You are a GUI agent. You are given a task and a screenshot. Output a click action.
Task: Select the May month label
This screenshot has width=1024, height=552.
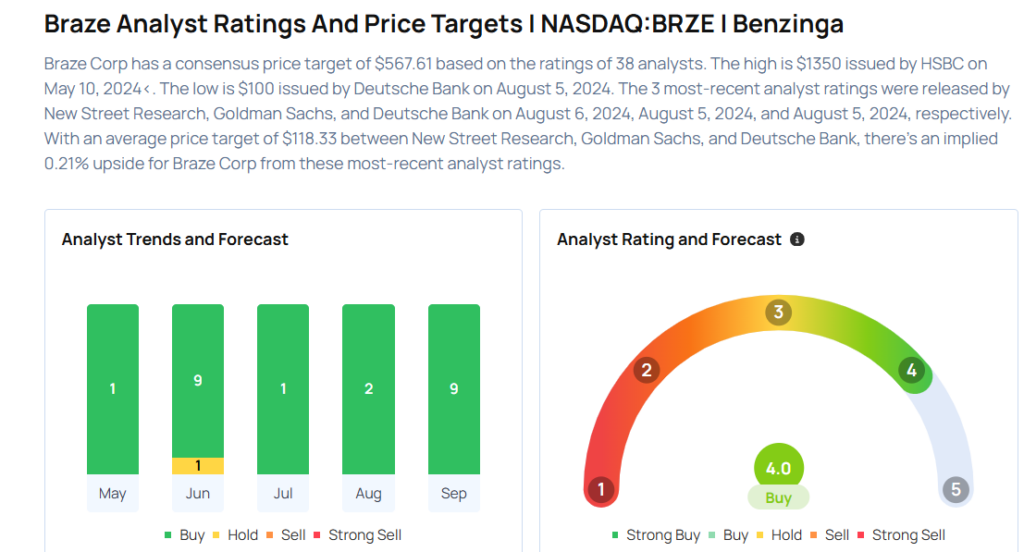113,494
